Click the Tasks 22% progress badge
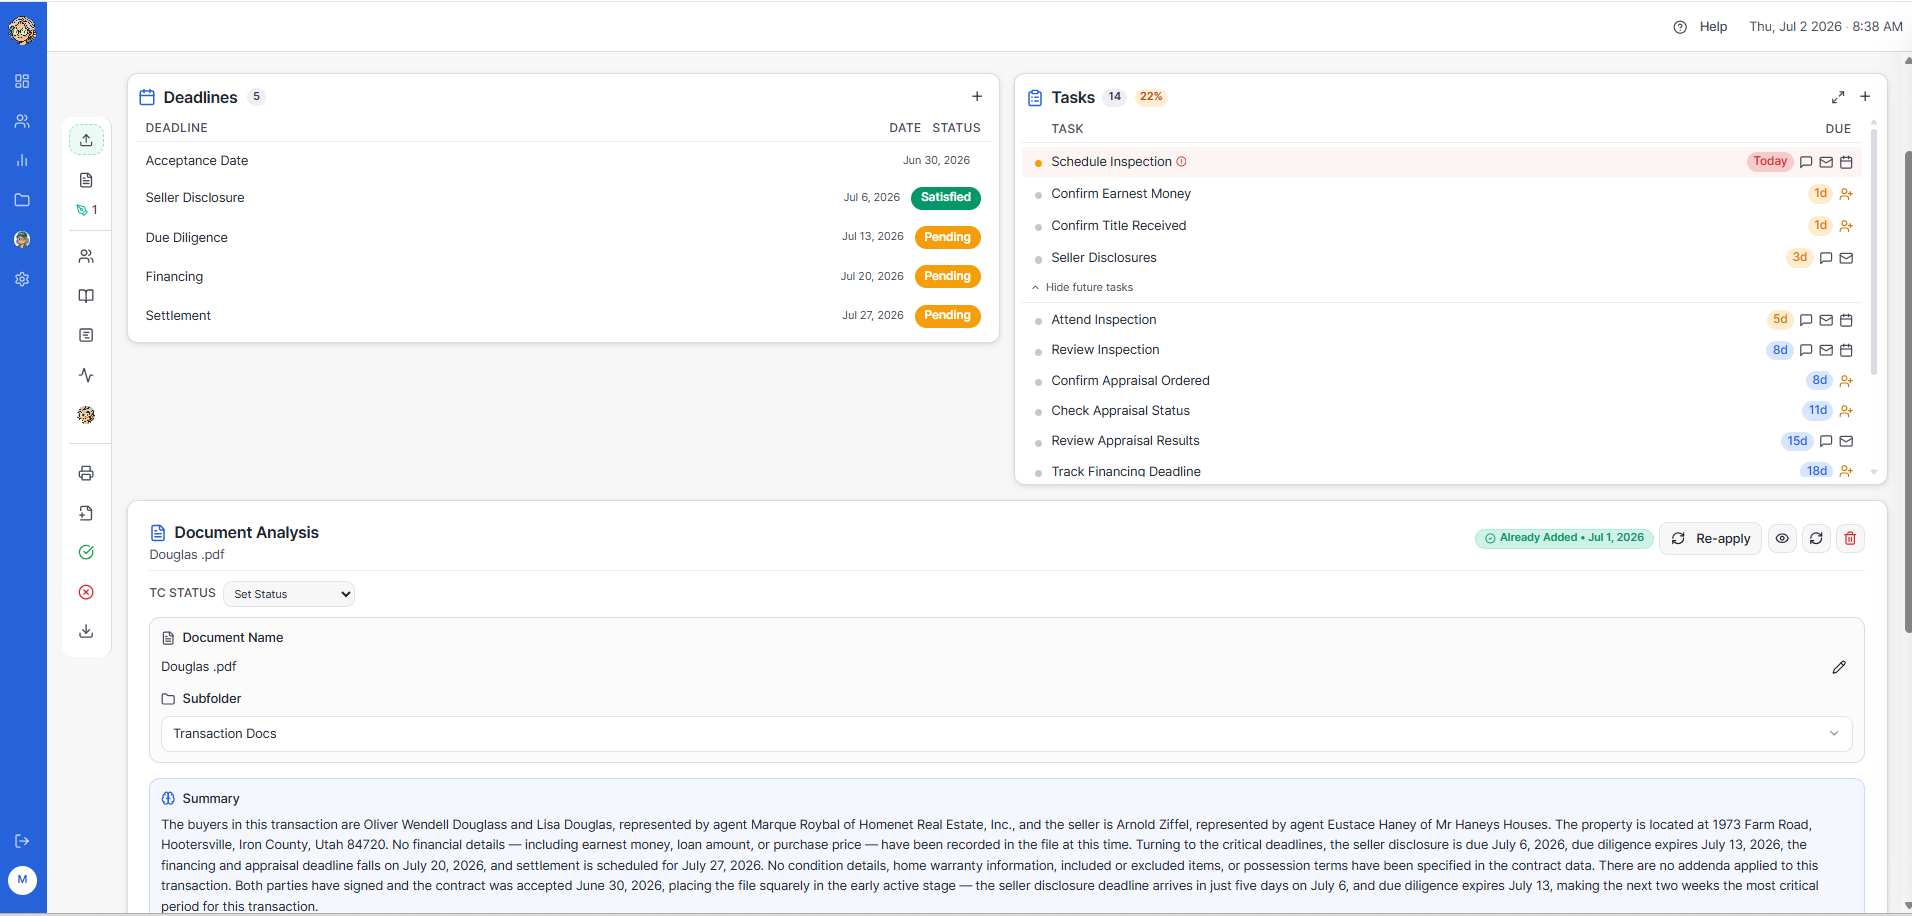This screenshot has width=1912, height=916. coord(1151,97)
